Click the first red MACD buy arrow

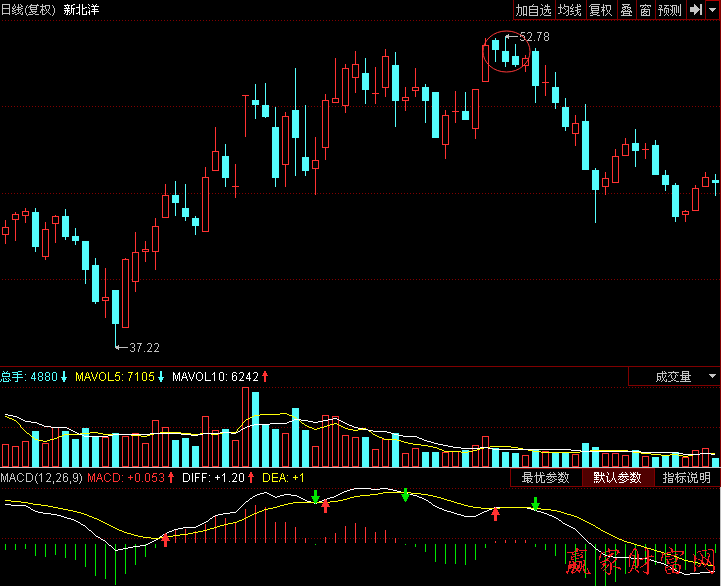[165, 540]
